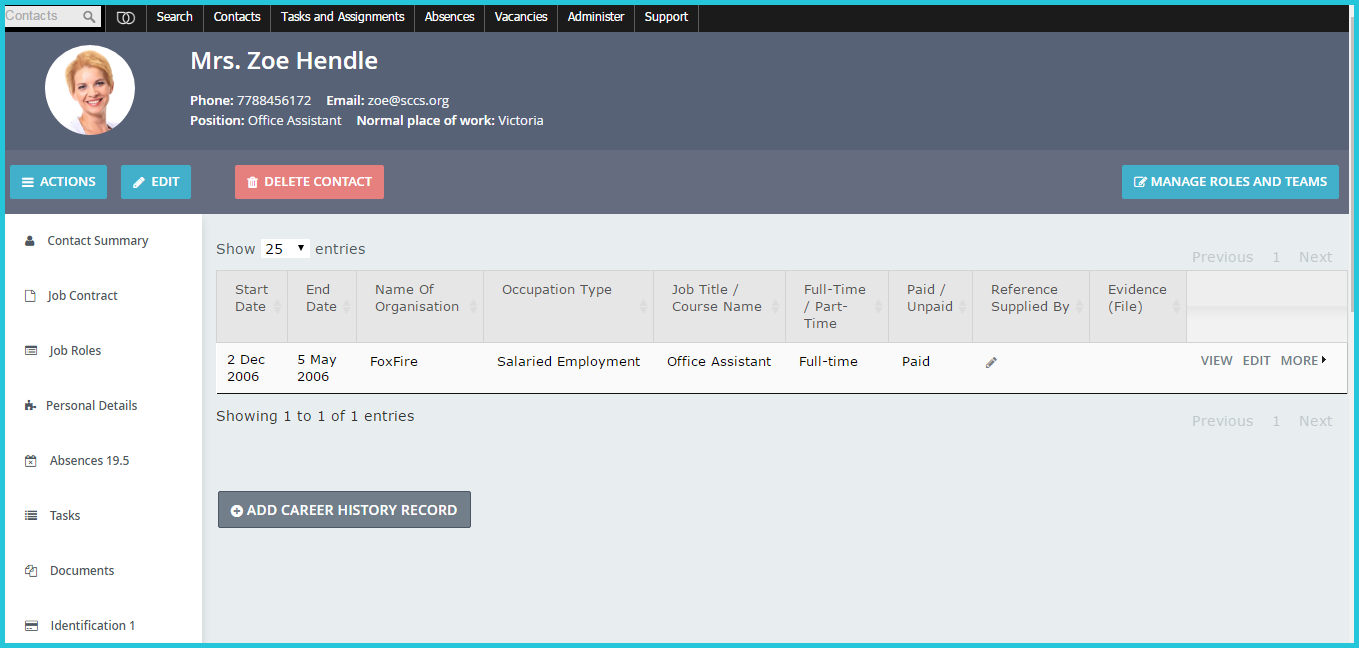Open the ACTIONS menu button

[59, 182]
